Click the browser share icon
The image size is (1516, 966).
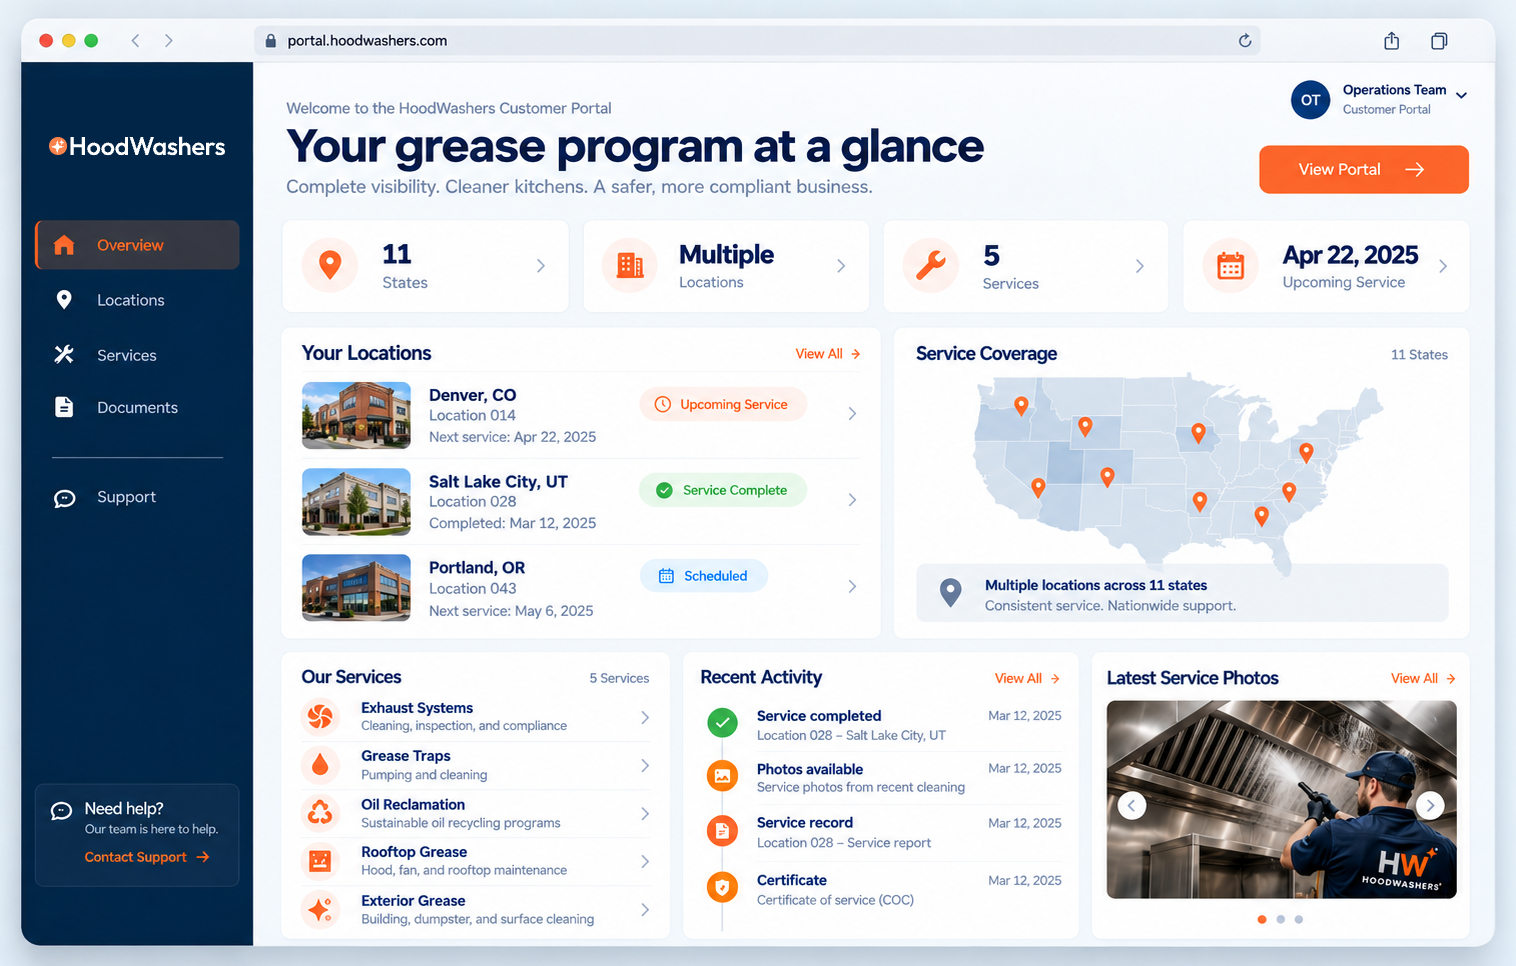tap(1391, 41)
